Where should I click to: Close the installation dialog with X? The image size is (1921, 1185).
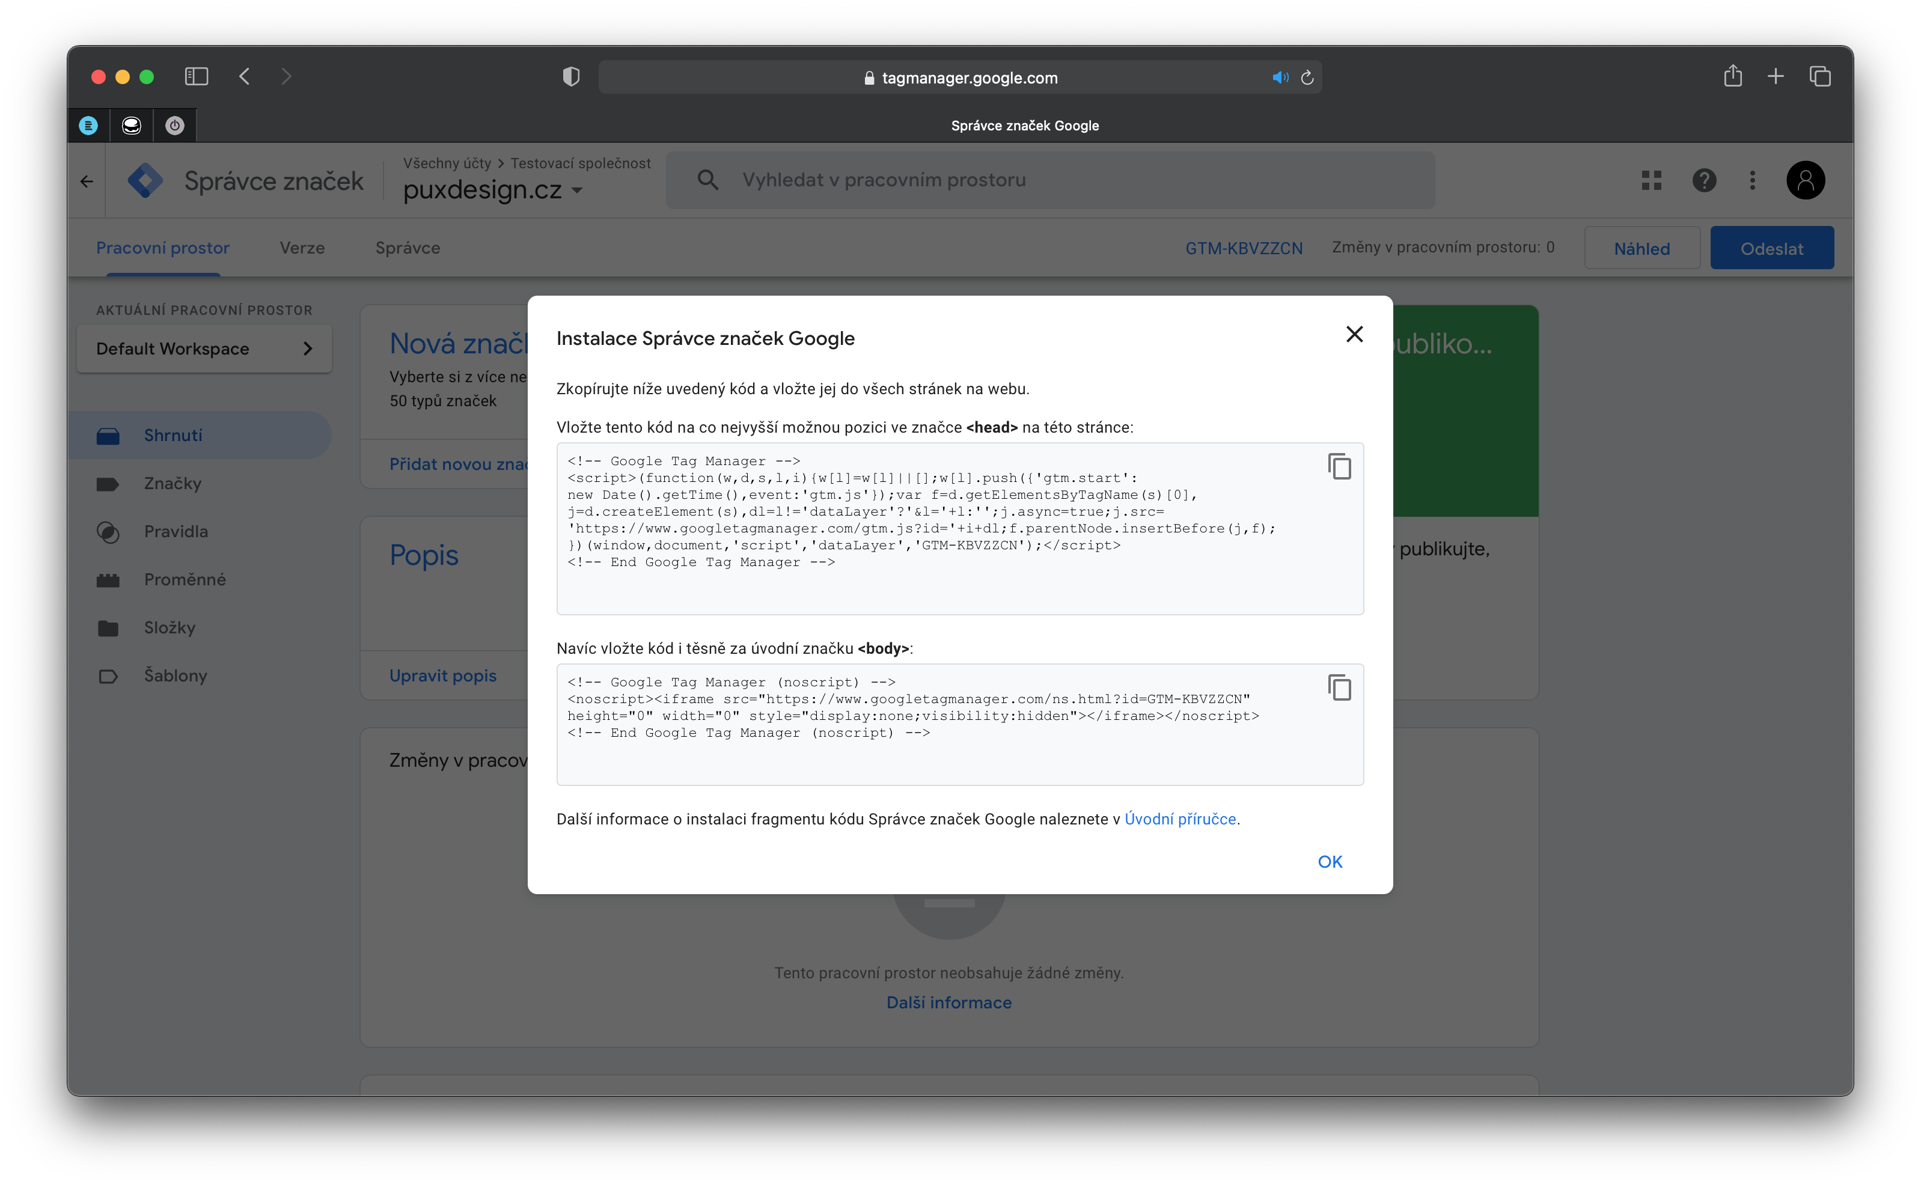[x=1354, y=335]
